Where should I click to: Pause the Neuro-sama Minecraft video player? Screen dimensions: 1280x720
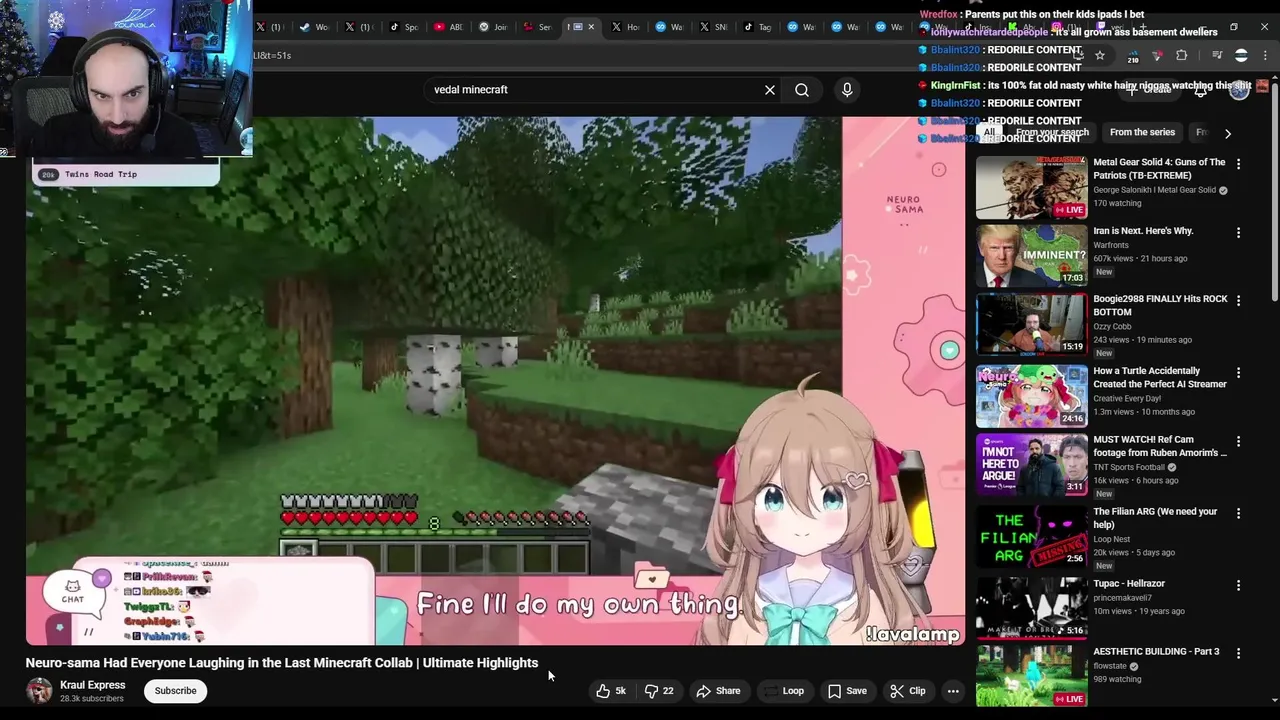[x=496, y=380]
